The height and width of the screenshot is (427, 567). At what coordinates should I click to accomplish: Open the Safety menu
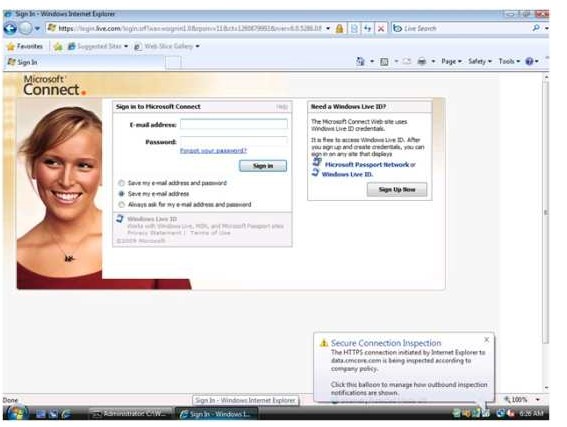click(x=480, y=61)
